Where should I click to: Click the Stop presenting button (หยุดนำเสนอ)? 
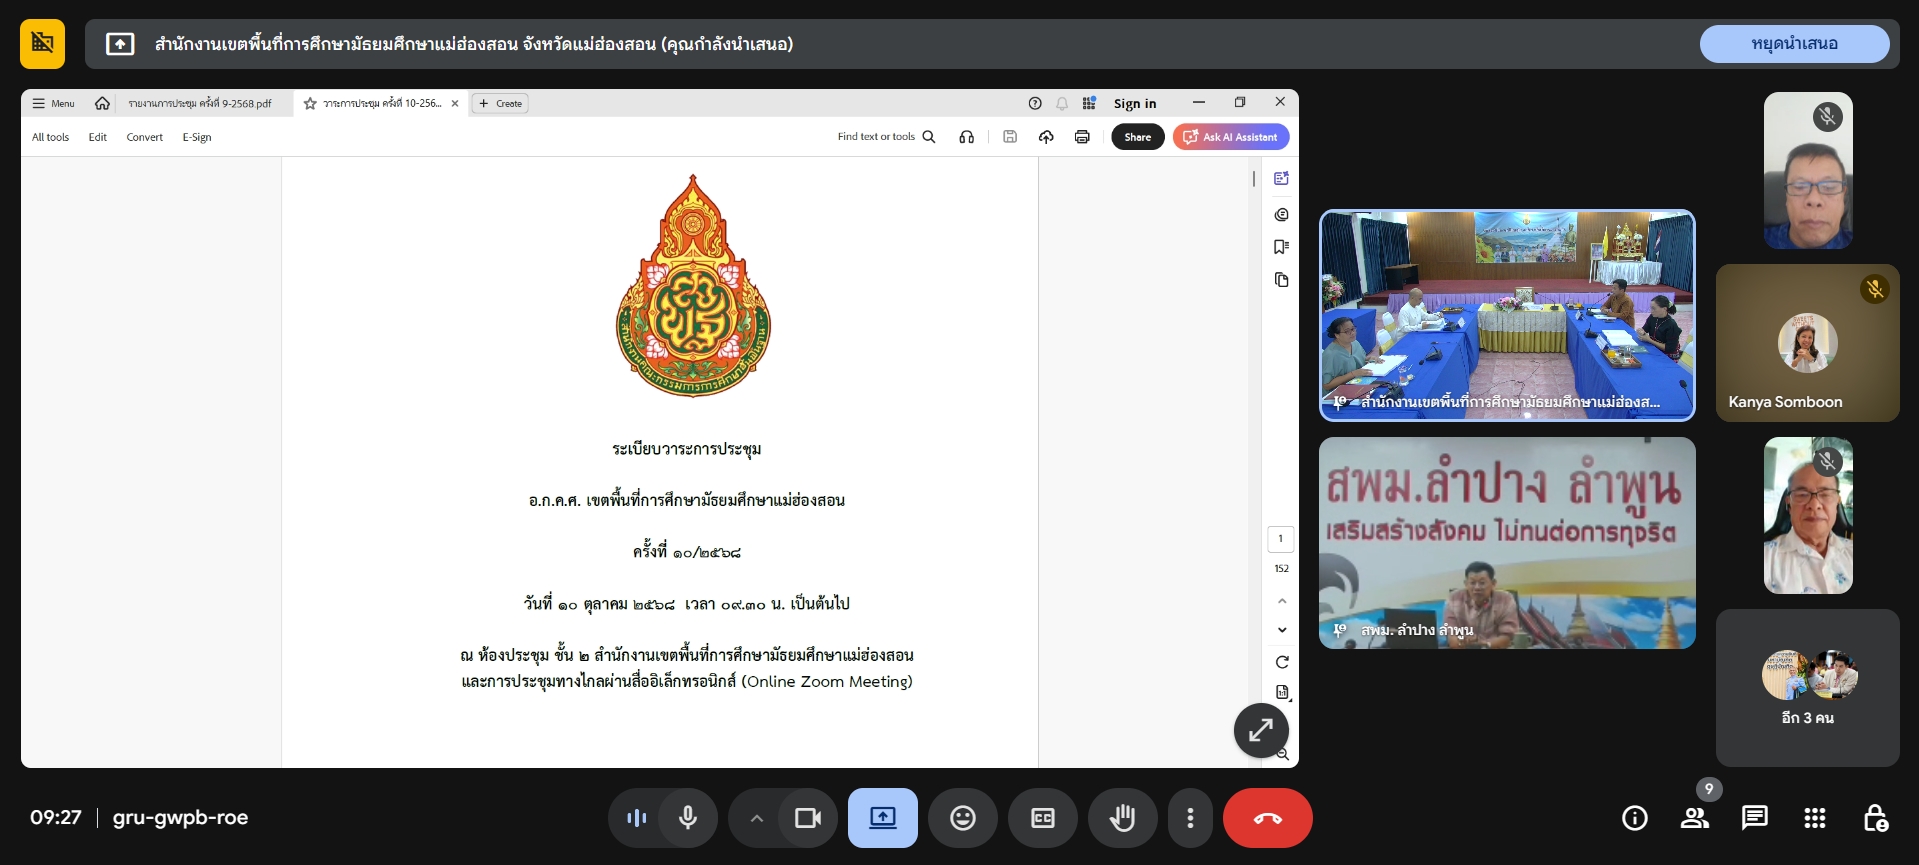1794,44
